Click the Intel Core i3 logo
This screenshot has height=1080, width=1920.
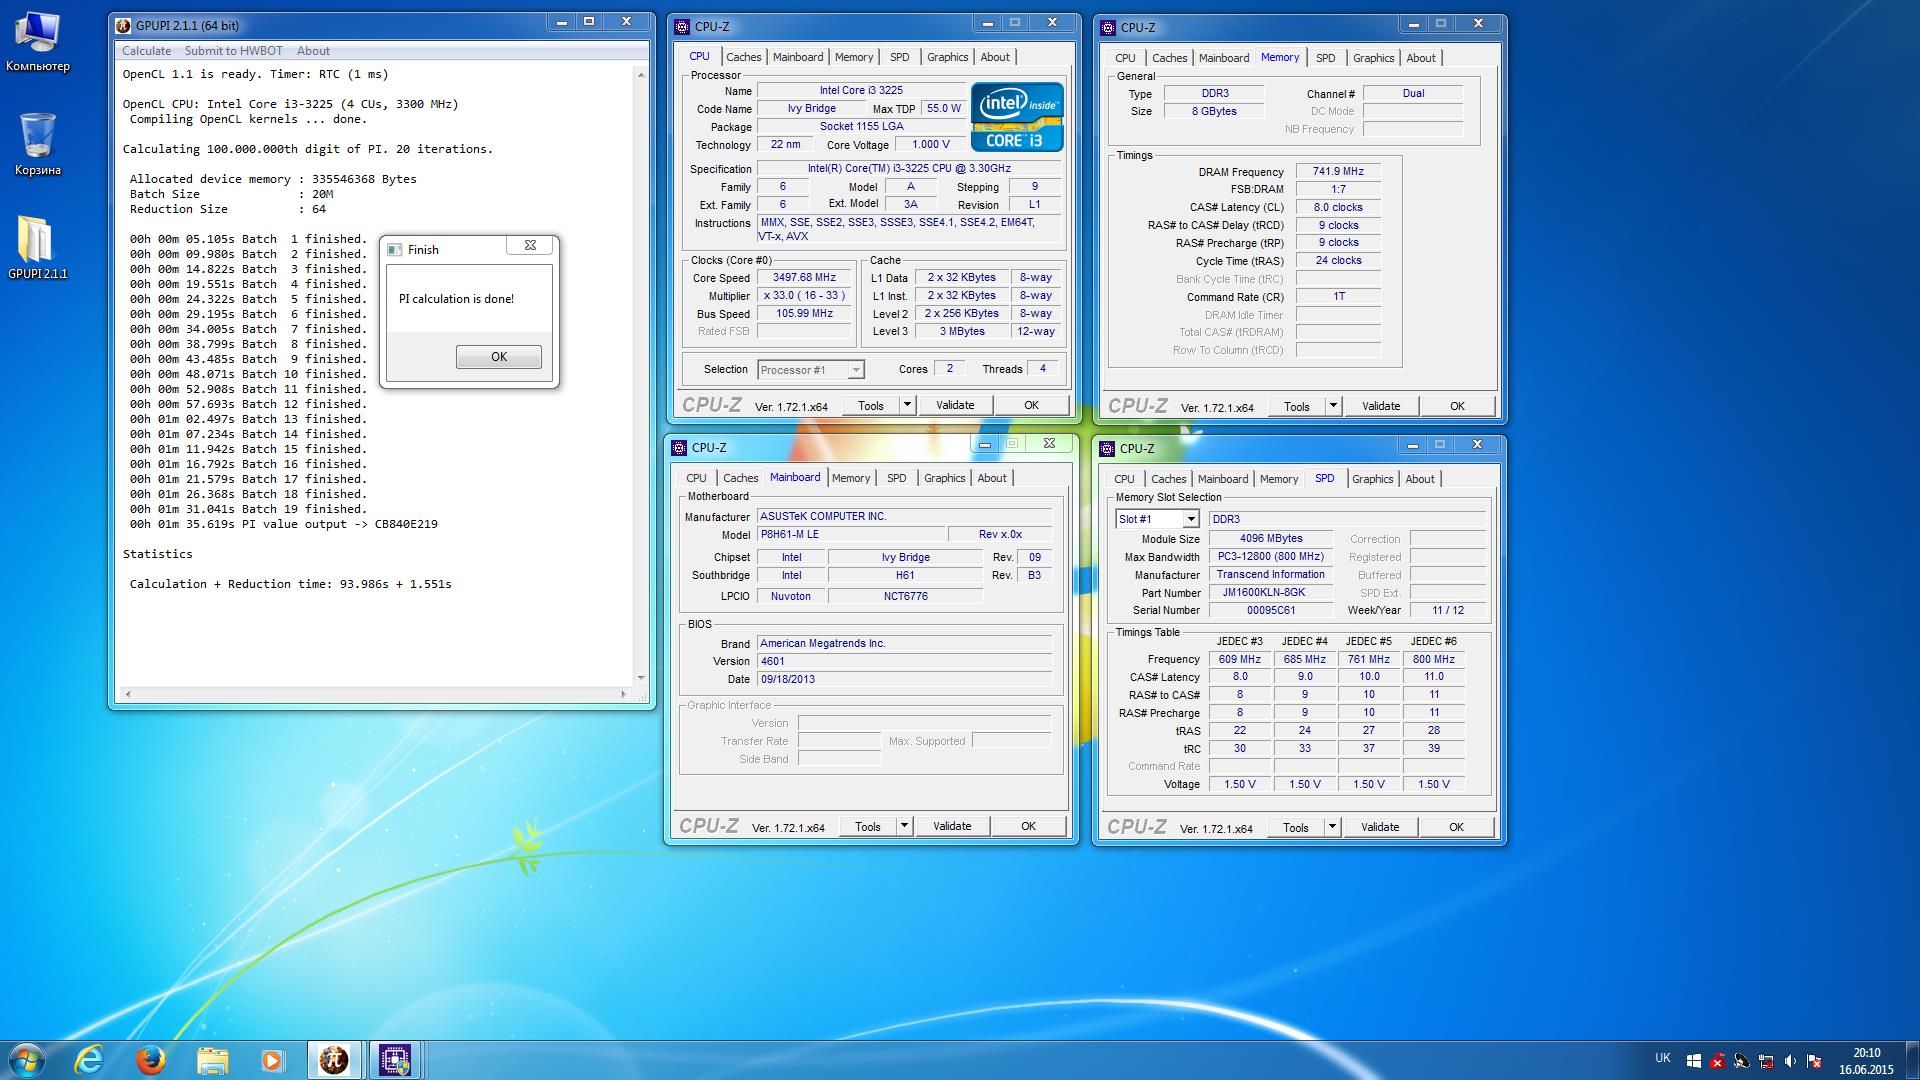coord(1017,117)
